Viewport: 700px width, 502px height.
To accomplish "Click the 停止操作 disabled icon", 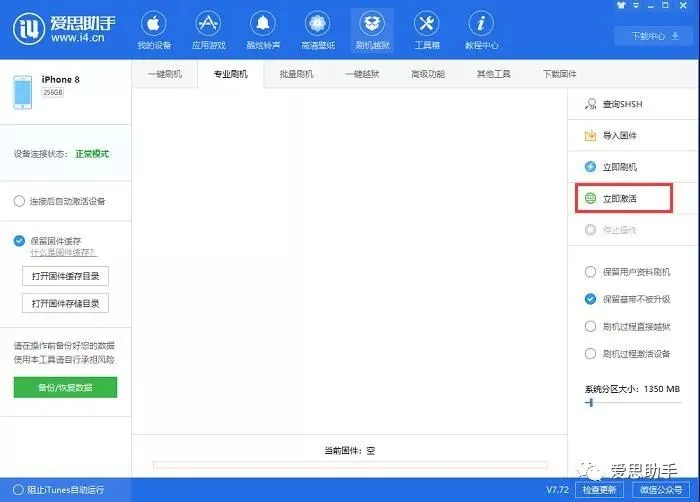I will coord(590,230).
